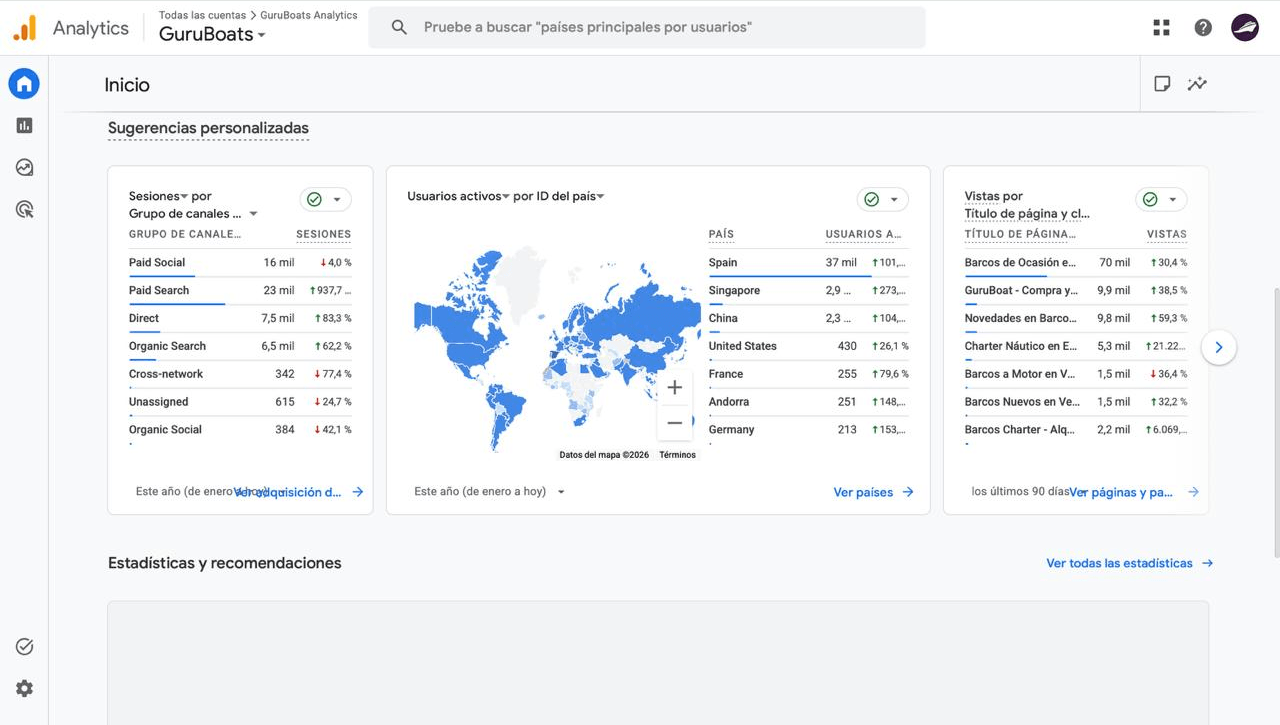This screenshot has height=725, width=1280.
Task: Open the map card date range dropdown
Action: point(490,492)
